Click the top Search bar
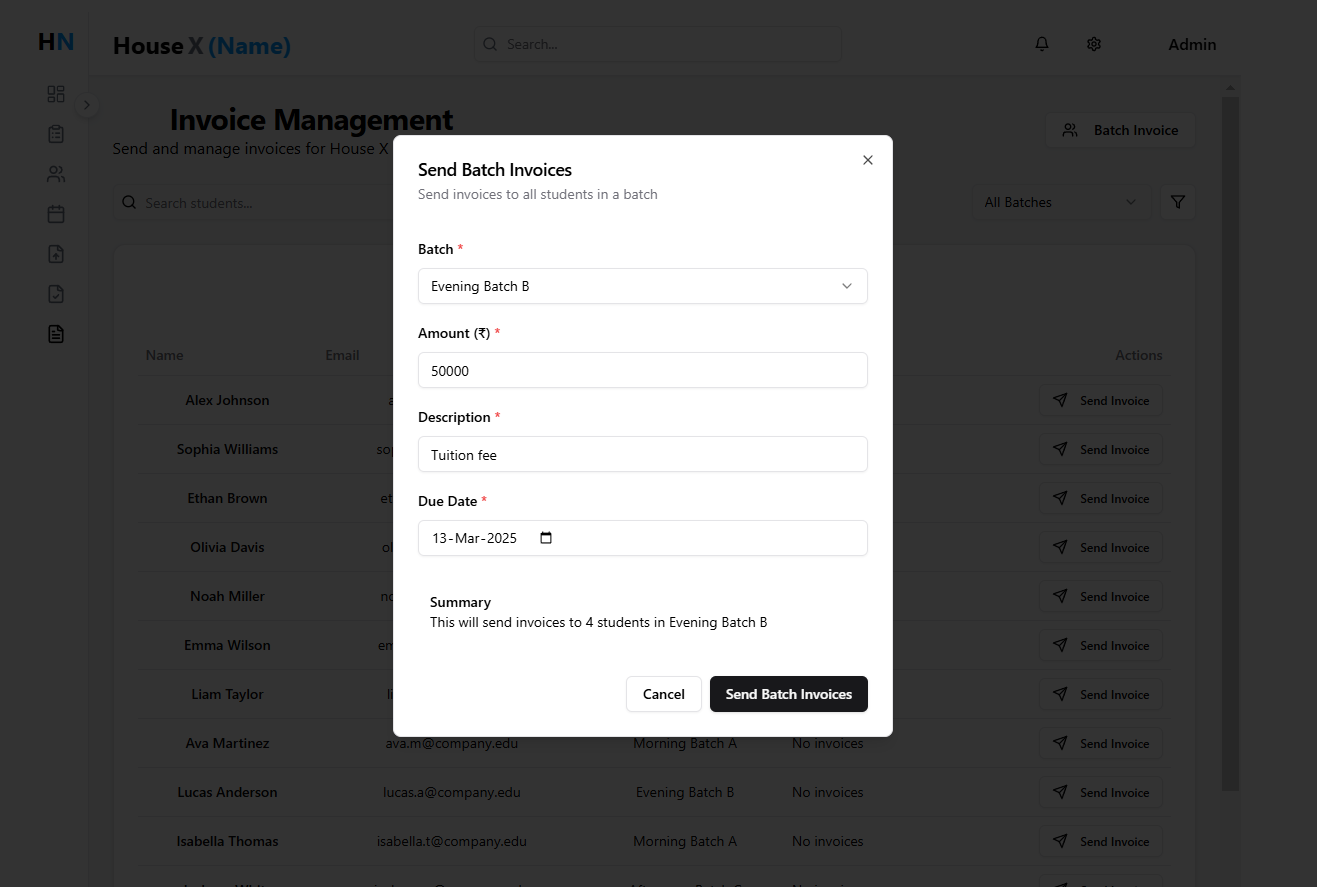Viewport: 1317px width, 887px height. (658, 44)
